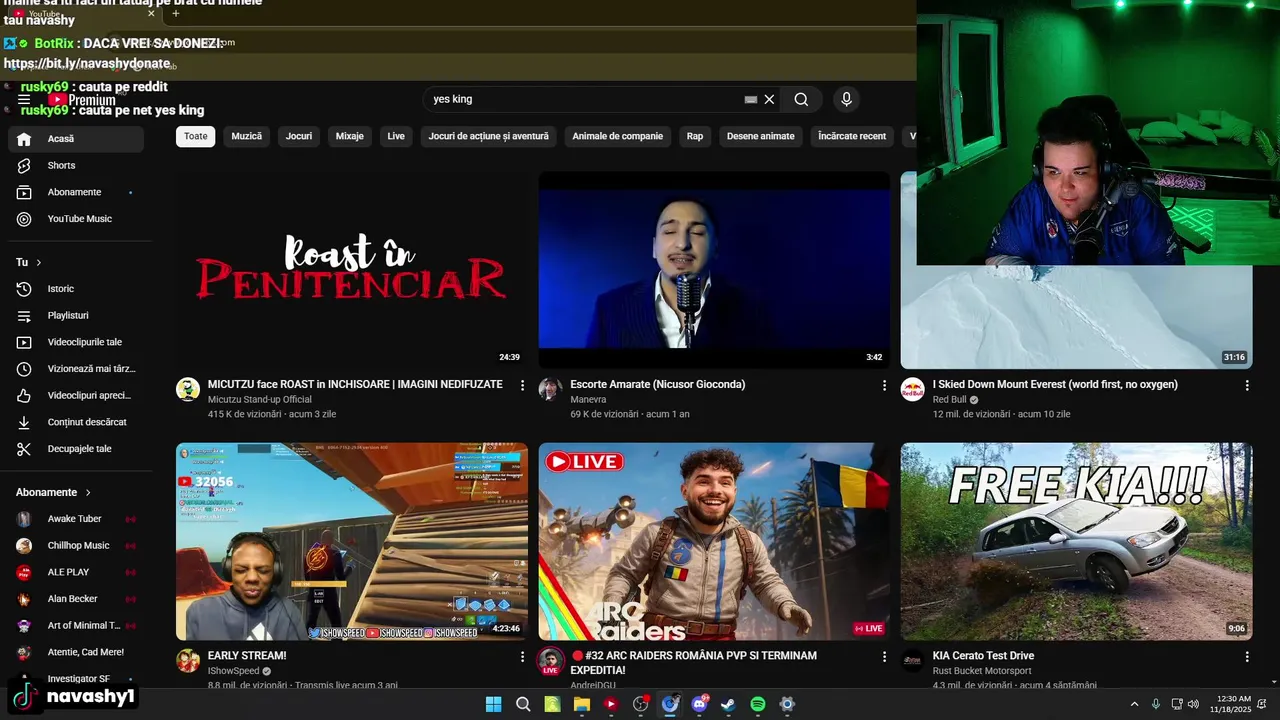This screenshot has width=1280, height=720.
Task: Select 'Încărcate recent' filter chip
Action: [x=852, y=136]
